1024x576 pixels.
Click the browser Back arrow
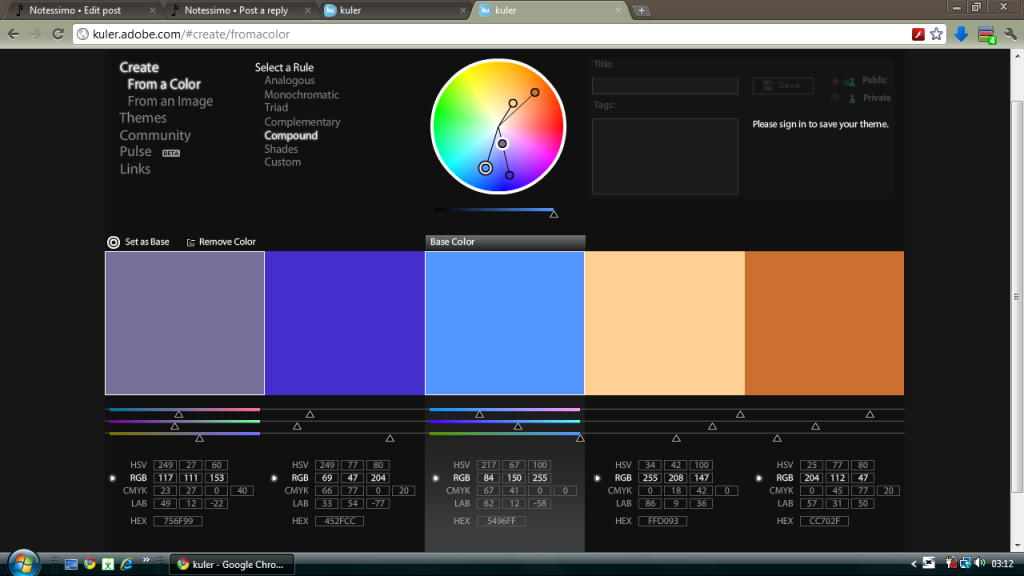pos(13,34)
